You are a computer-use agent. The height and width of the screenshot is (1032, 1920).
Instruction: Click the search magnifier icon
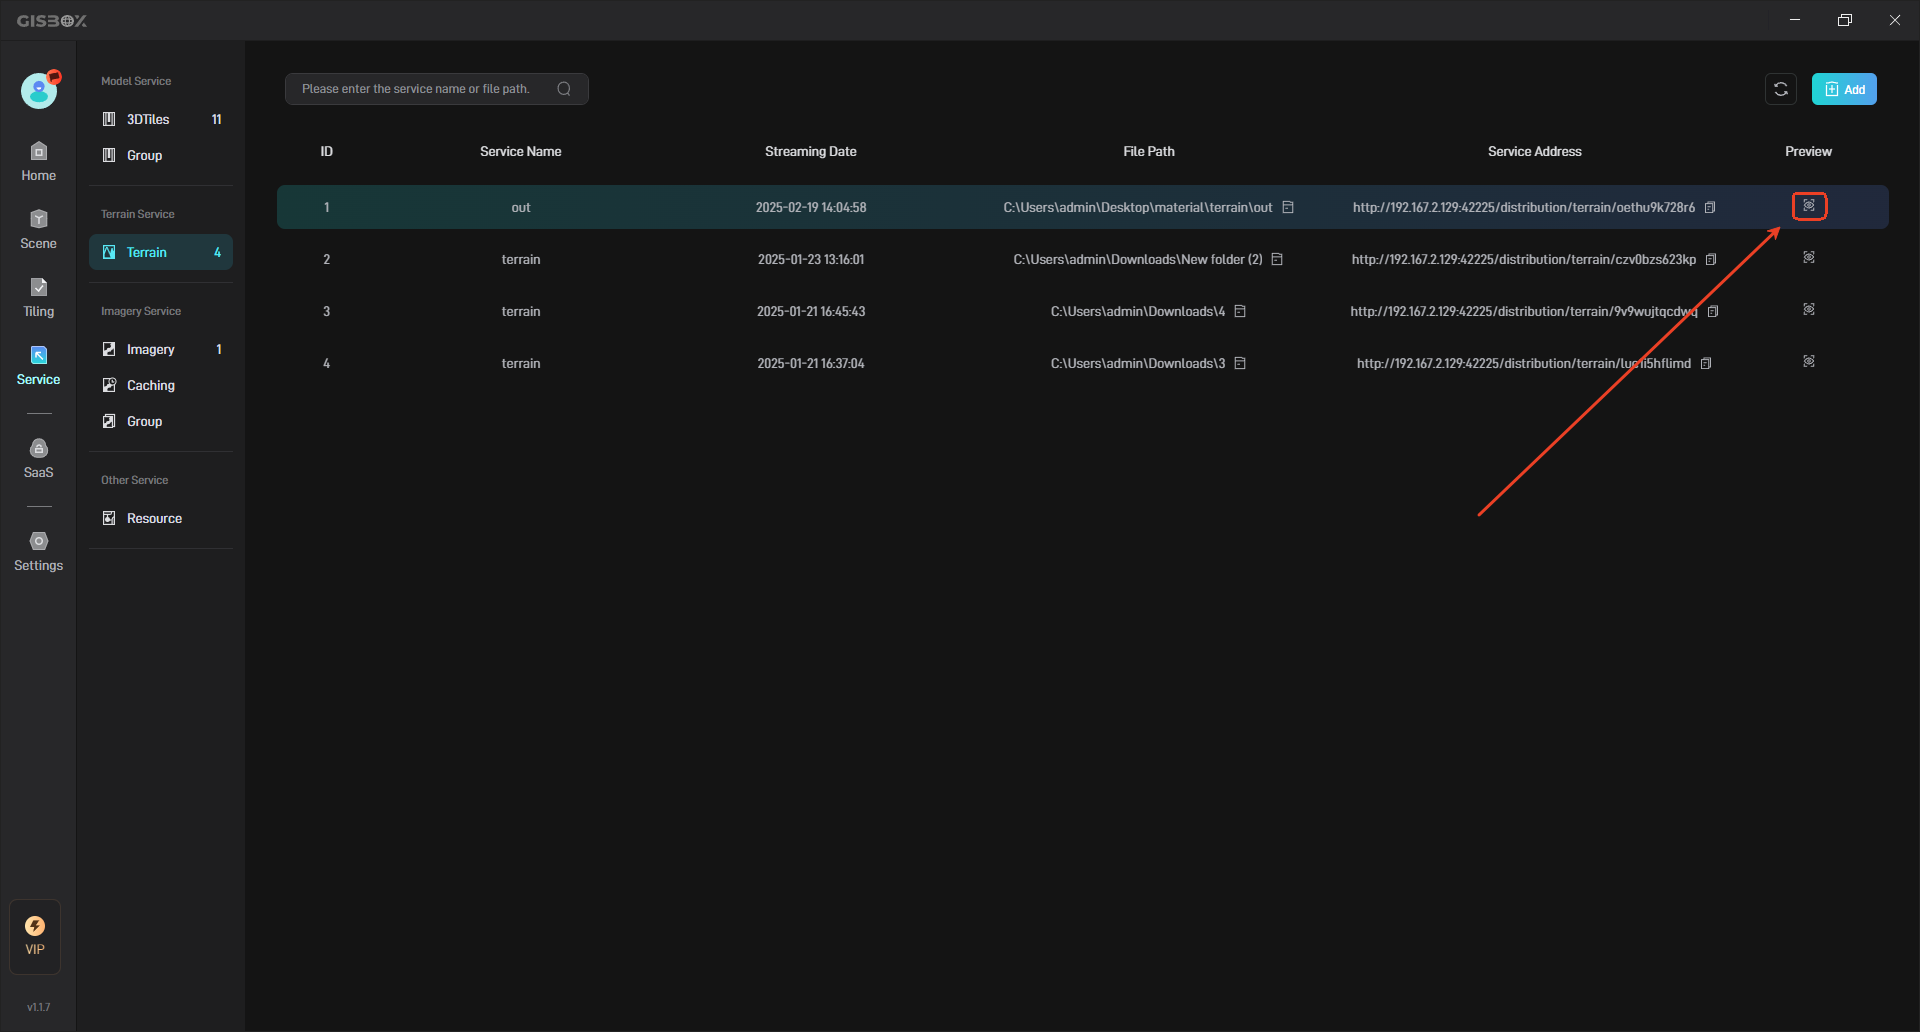tap(564, 89)
